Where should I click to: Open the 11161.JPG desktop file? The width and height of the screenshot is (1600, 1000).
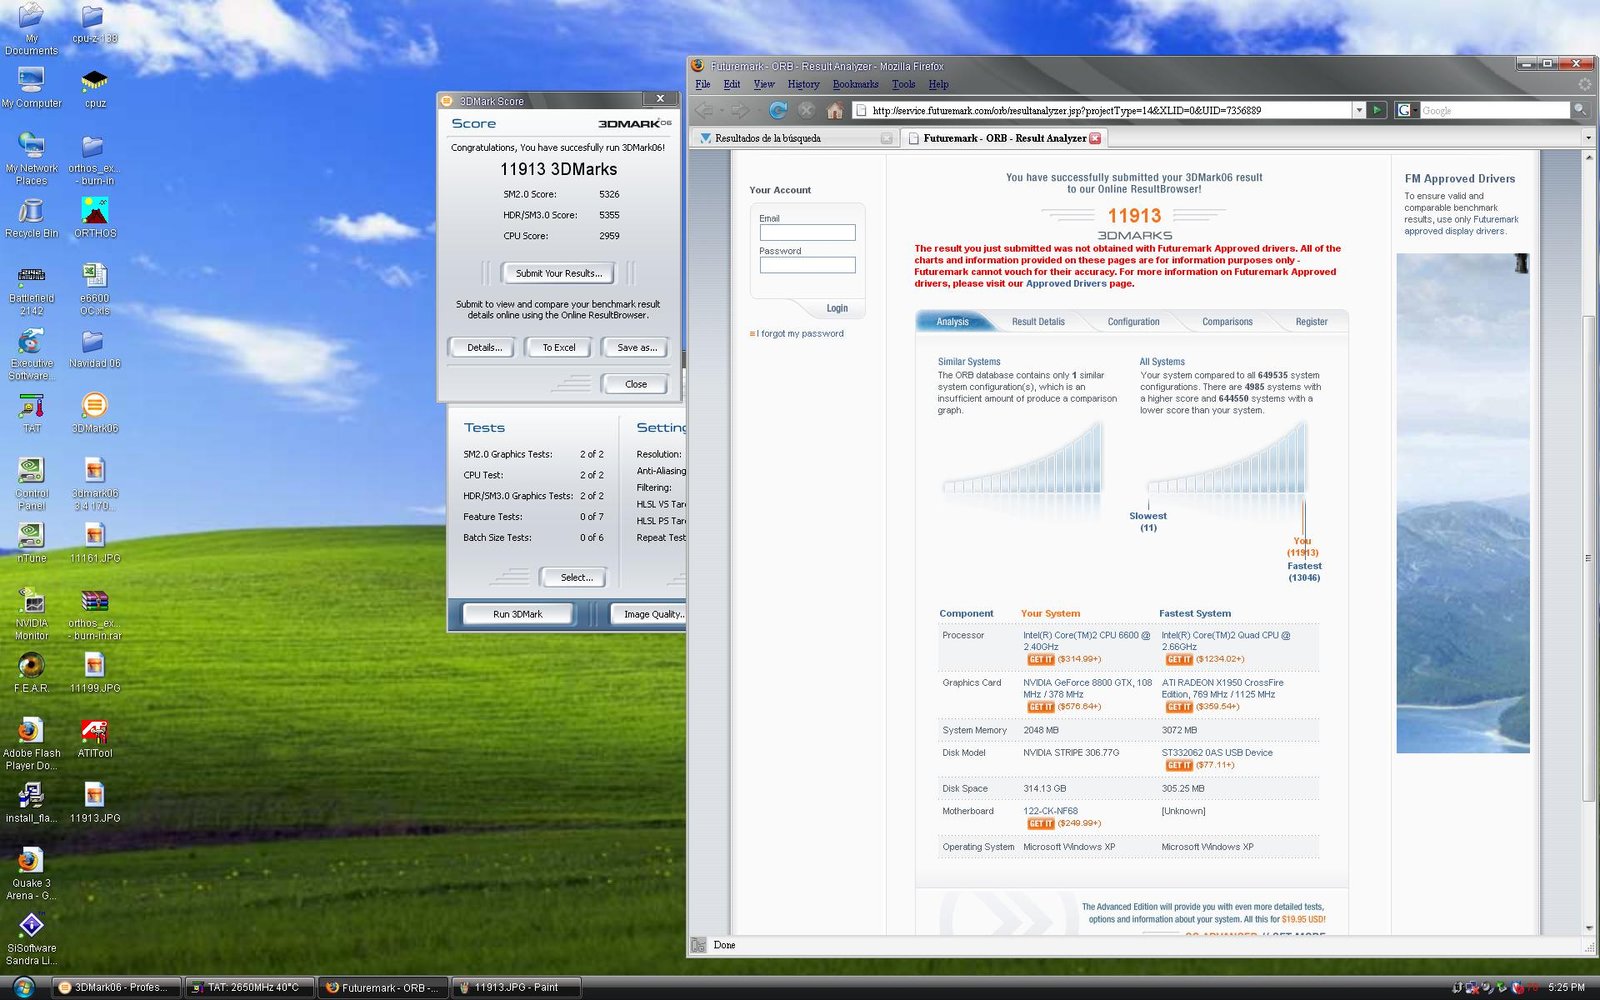95,543
